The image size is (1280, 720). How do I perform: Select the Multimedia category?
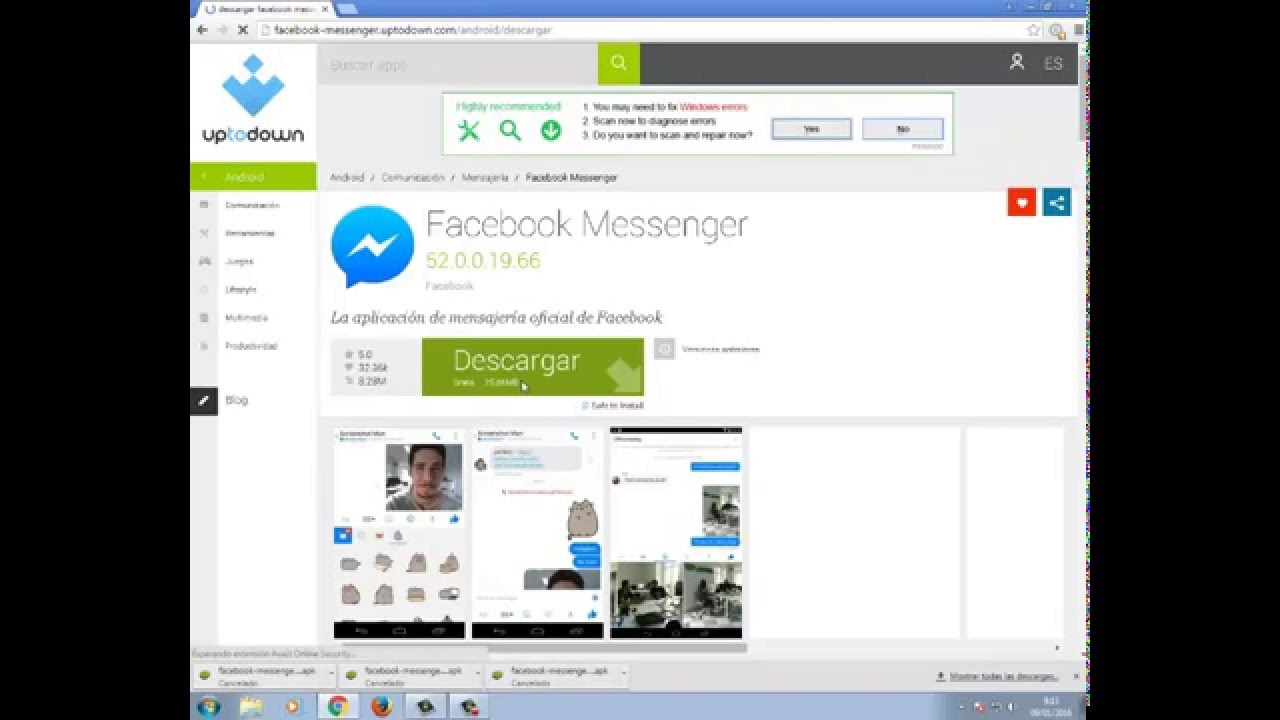[x=246, y=317]
